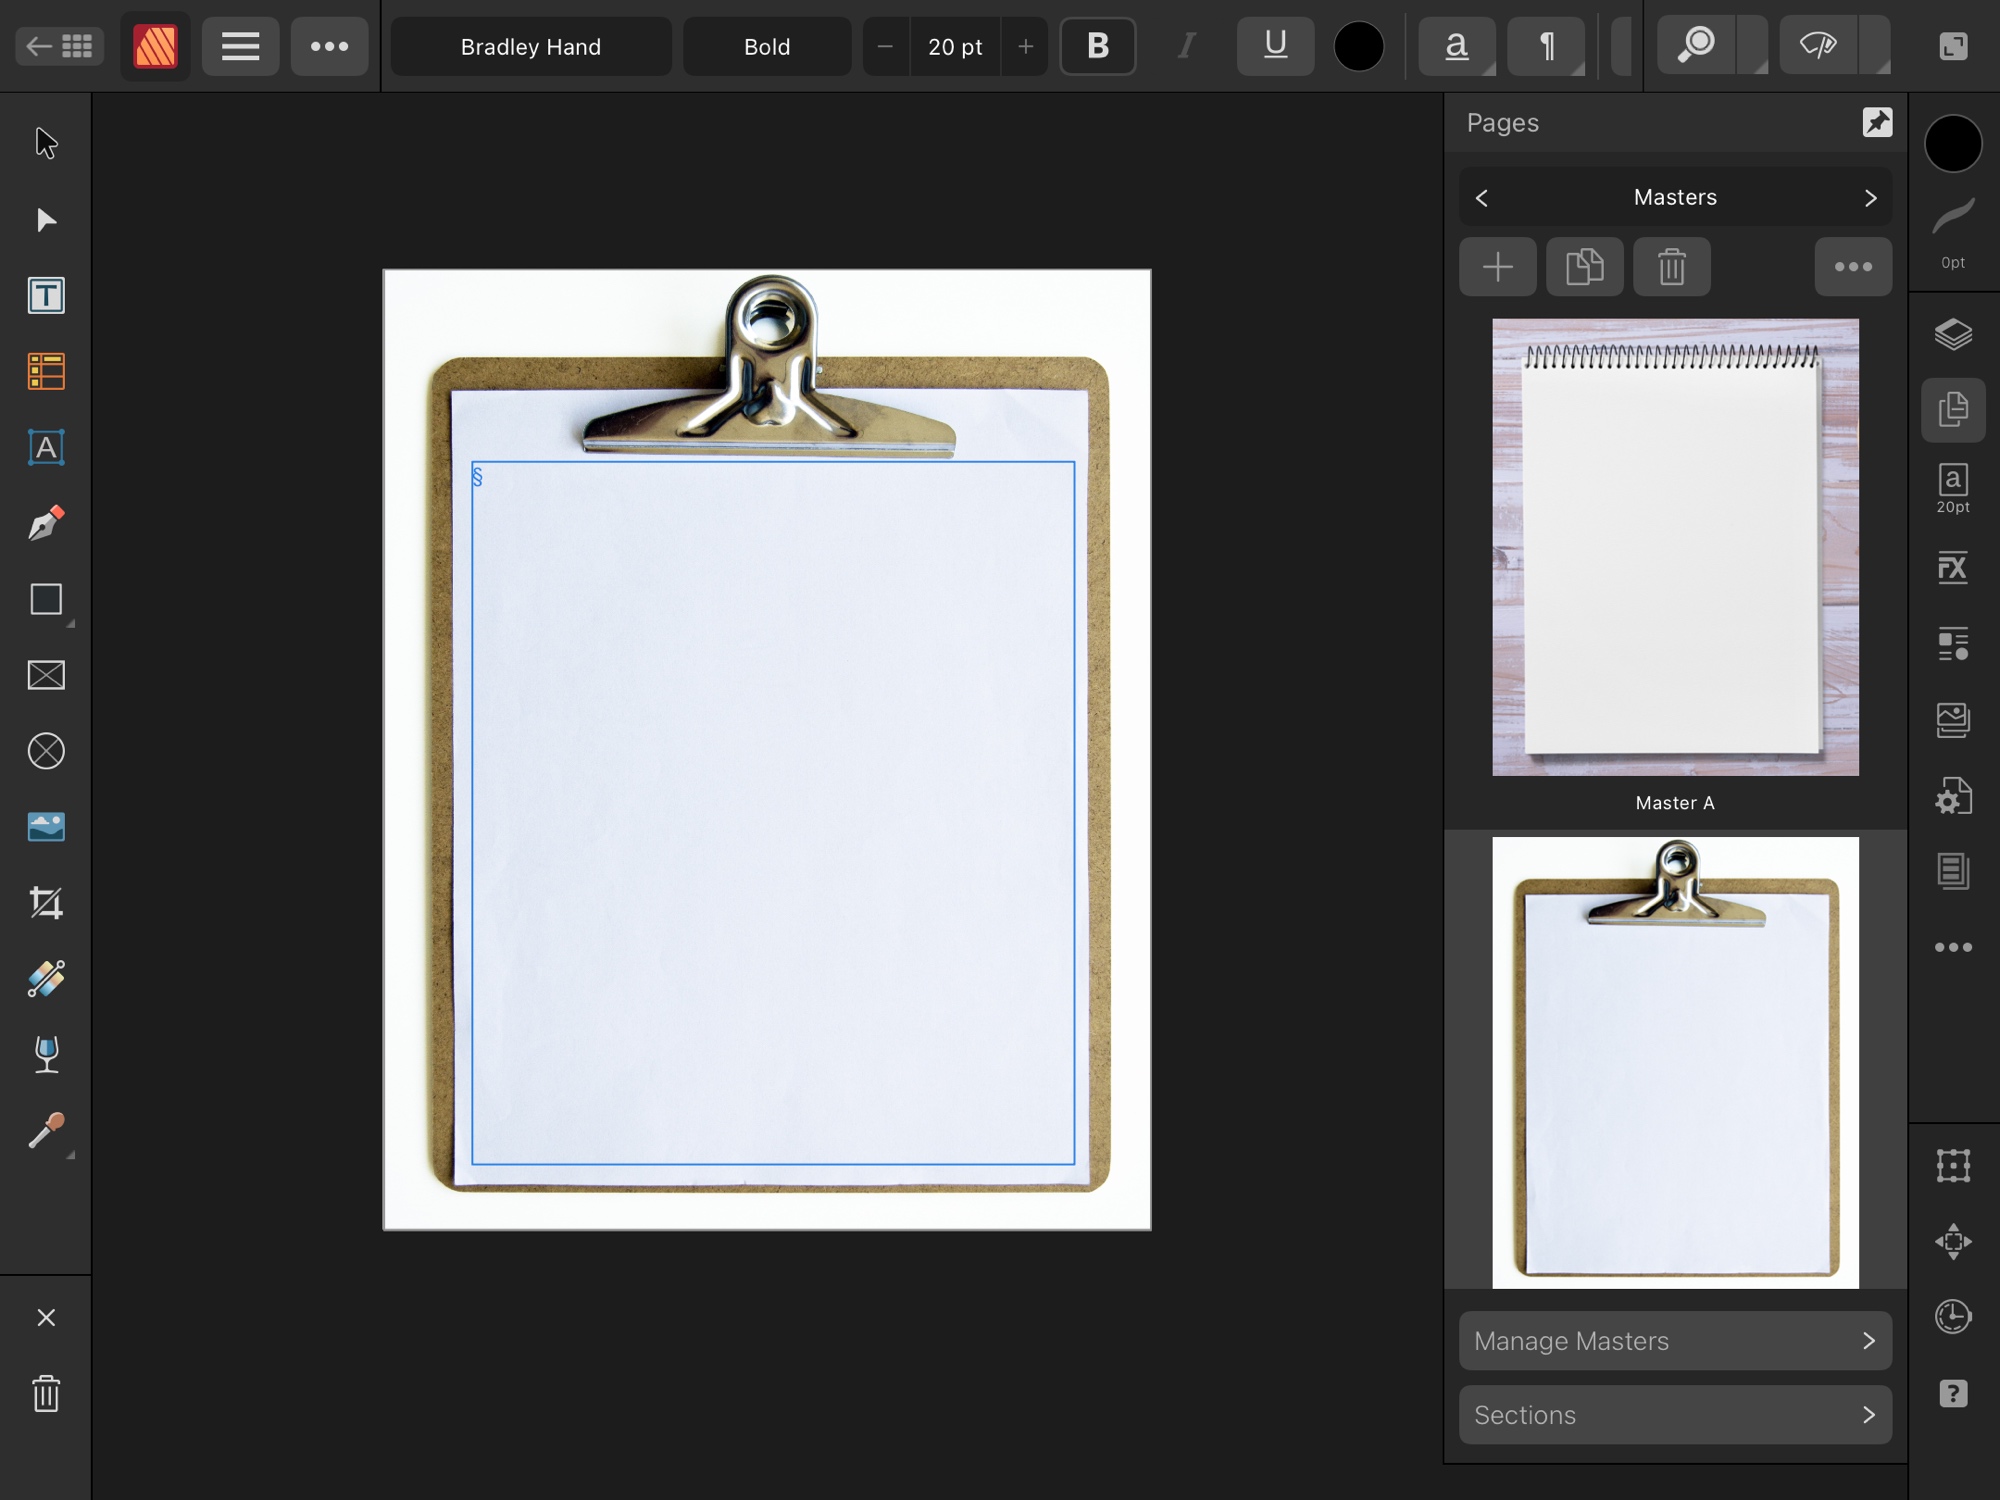Select the Color Picker eyedropper tool
2000x1500 pixels.
point(46,1131)
